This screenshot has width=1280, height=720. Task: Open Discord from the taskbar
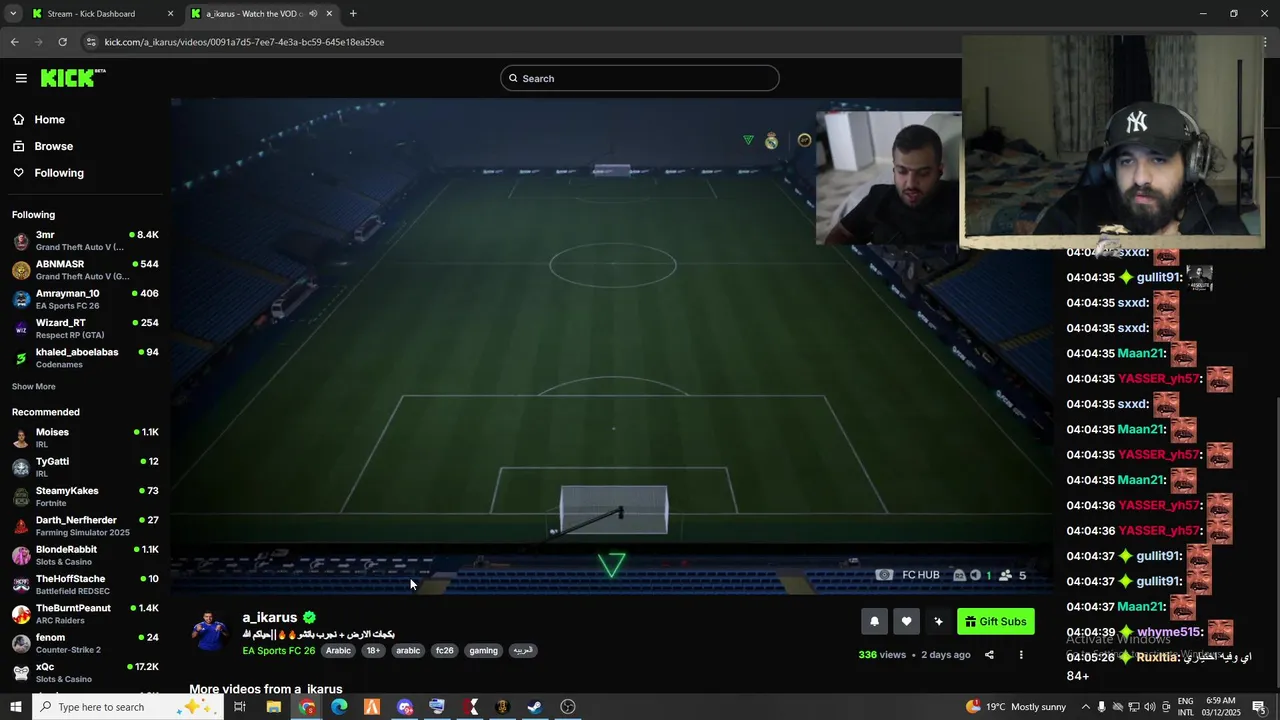(404, 707)
